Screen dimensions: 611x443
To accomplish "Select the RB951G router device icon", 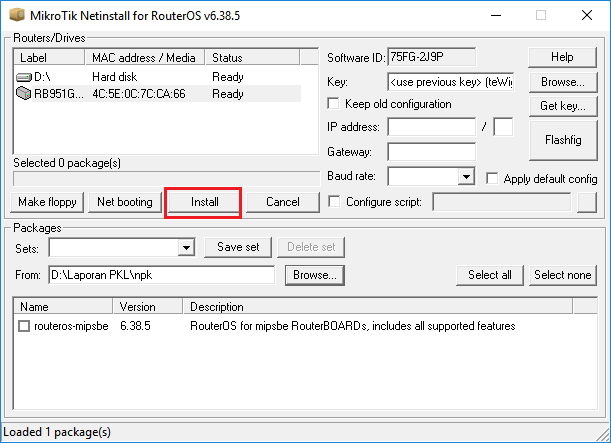I will (x=23, y=94).
